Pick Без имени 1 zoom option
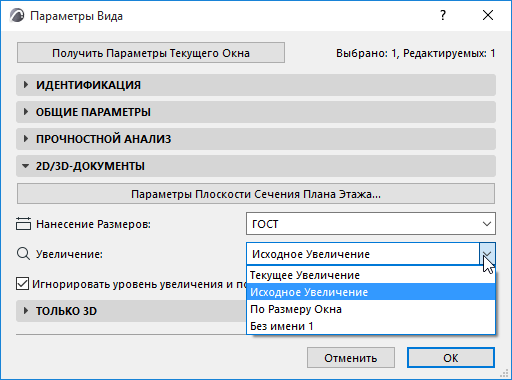The height and width of the screenshot is (380, 512). click(x=371, y=326)
